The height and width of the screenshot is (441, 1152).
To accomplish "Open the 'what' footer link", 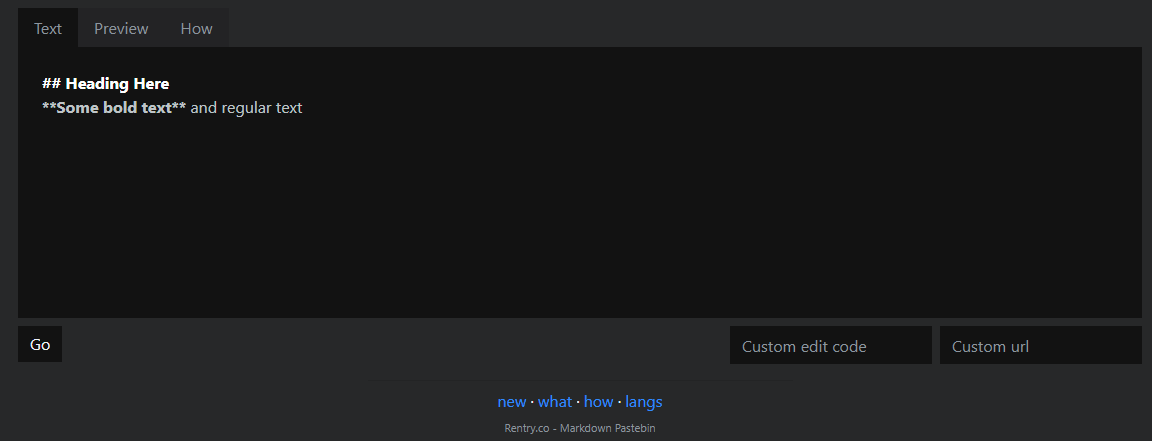I will pyautogui.click(x=555, y=402).
